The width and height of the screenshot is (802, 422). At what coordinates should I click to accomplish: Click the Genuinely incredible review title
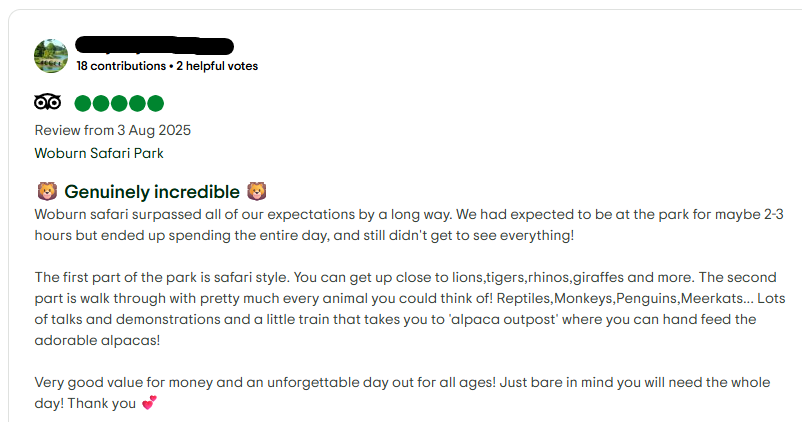[x=152, y=191]
